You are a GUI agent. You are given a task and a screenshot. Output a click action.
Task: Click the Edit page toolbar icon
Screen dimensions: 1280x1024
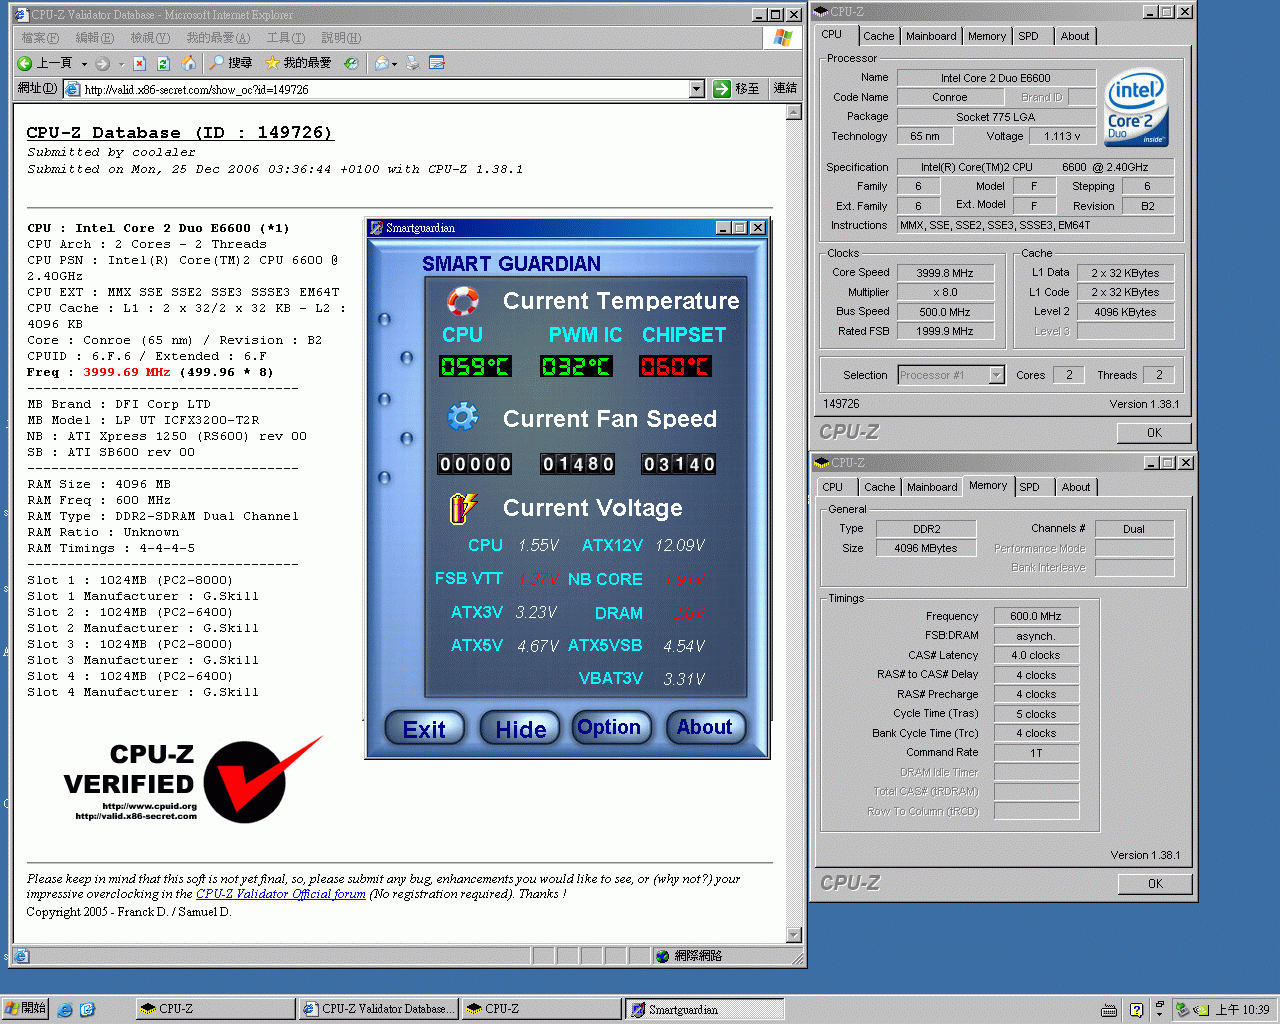437,63
